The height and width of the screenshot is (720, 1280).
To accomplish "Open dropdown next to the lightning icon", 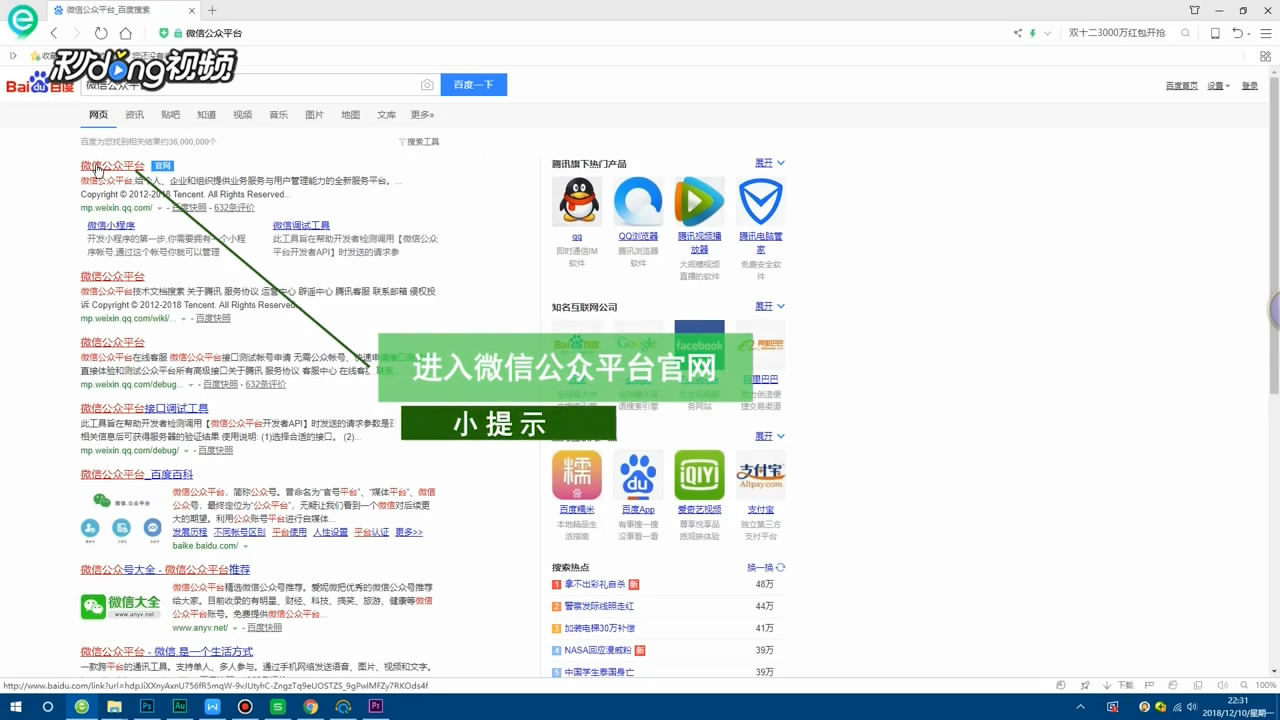I will pyautogui.click(x=1047, y=33).
